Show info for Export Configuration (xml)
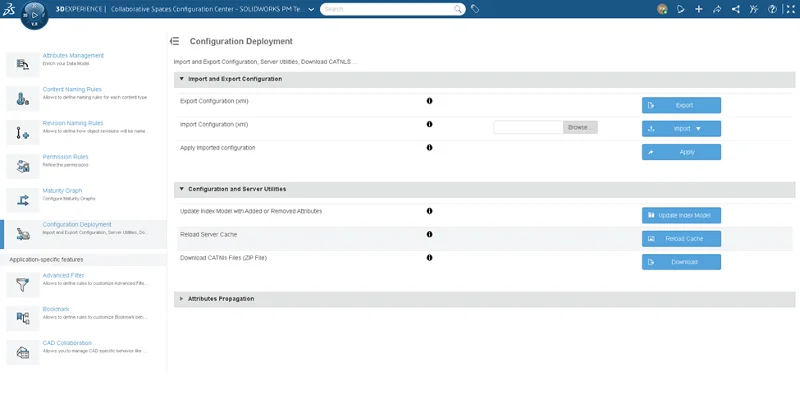This screenshot has width=800, height=400. (430, 101)
